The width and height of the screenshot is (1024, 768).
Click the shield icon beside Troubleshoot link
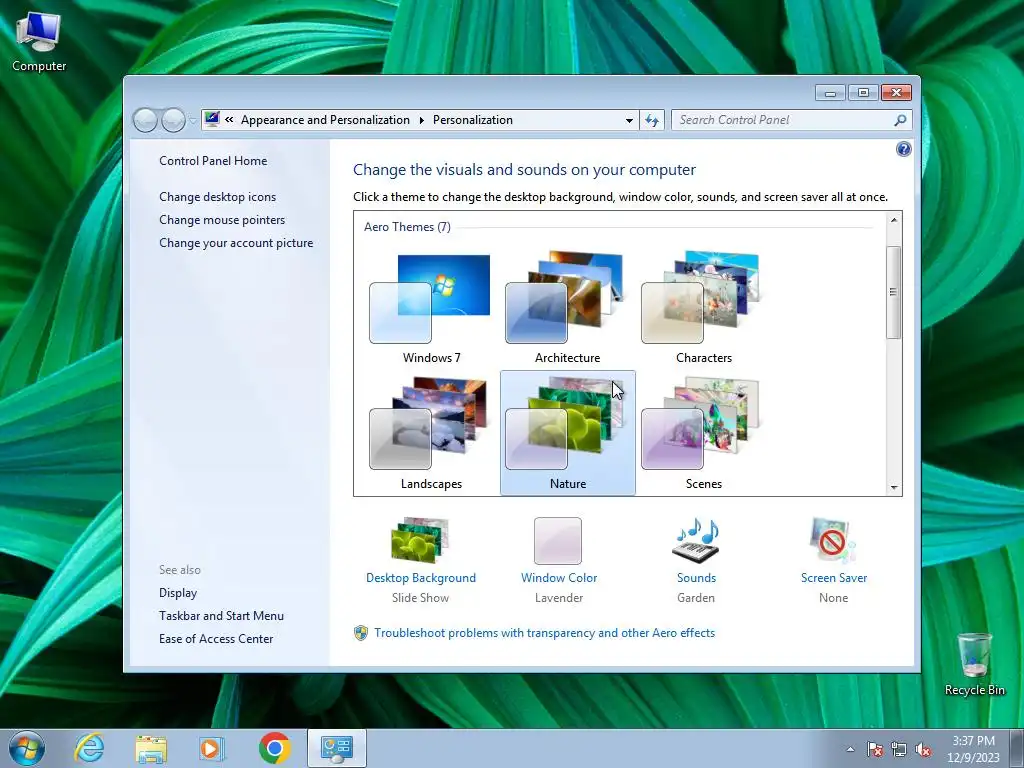(360, 633)
